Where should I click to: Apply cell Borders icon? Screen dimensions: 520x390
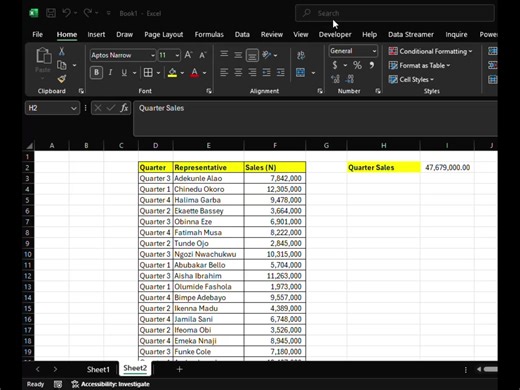pos(148,72)
